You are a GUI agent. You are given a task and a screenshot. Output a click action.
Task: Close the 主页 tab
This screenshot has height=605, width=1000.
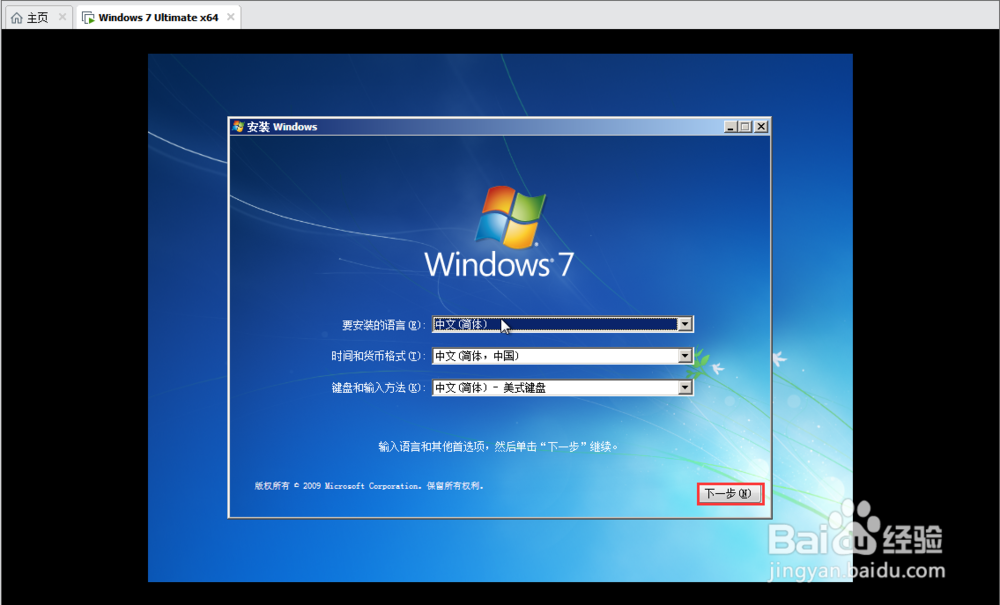[62, 17]
